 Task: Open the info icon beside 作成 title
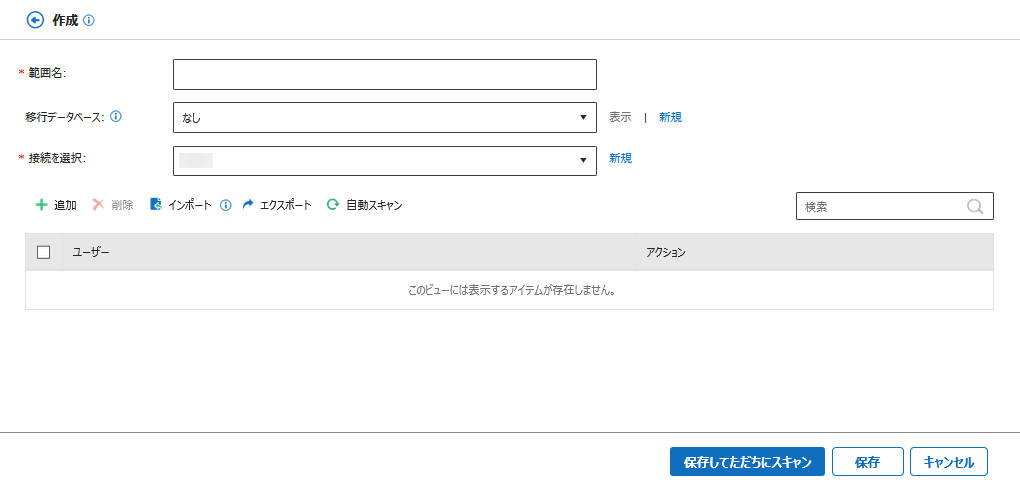[89, 20]
